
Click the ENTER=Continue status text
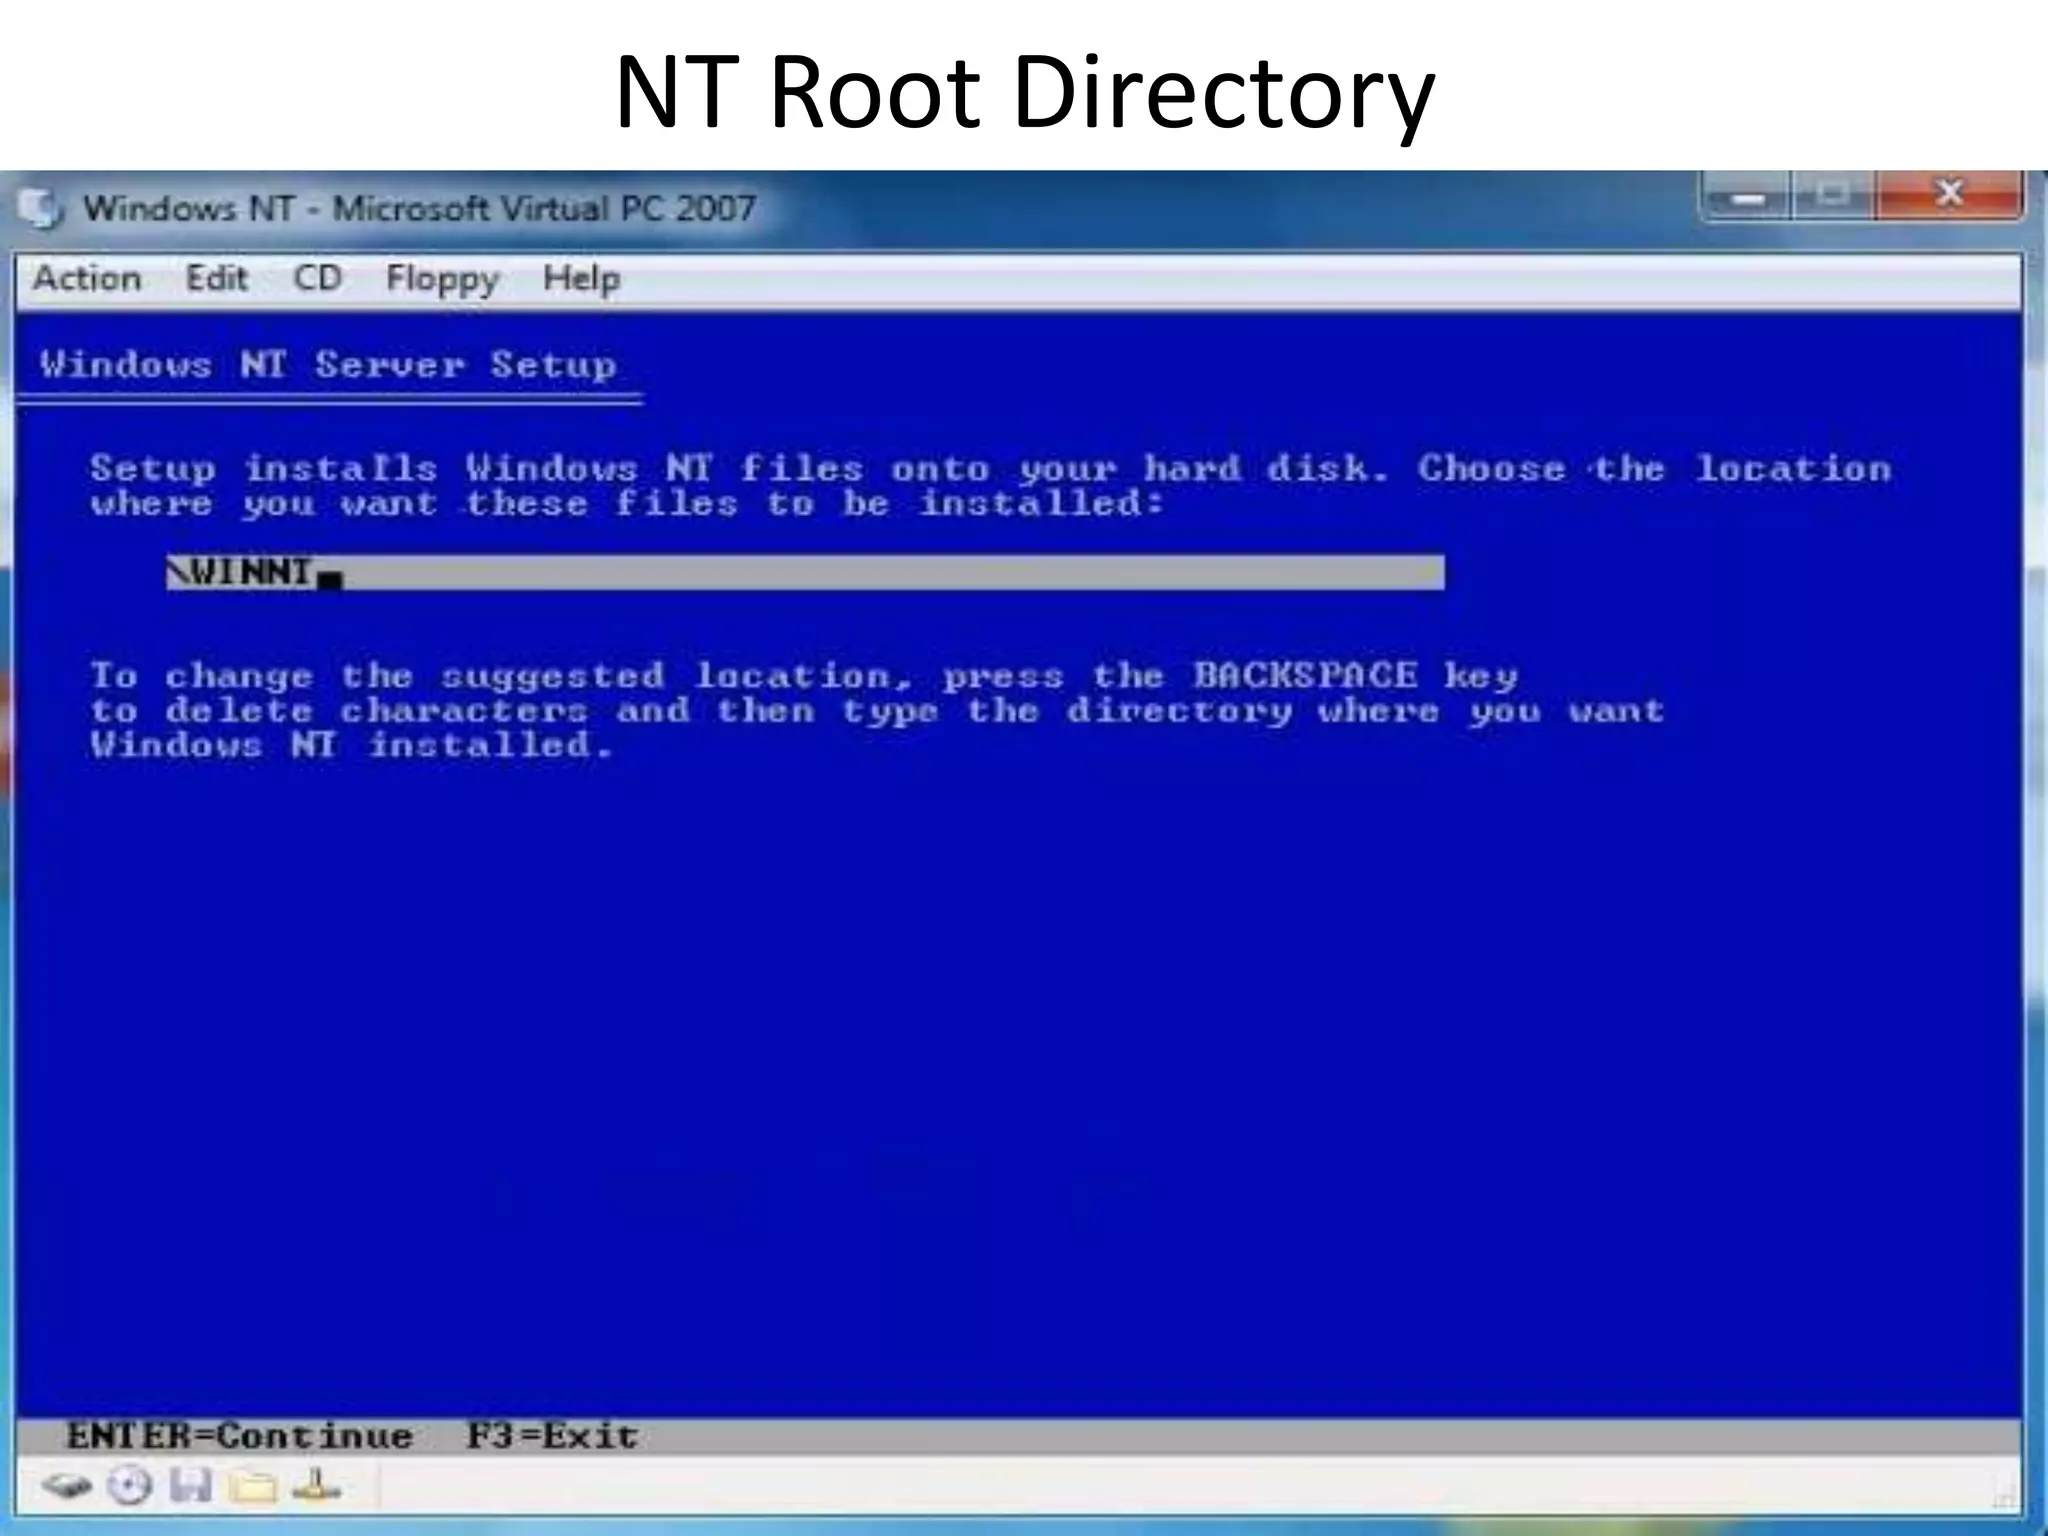coord(240,1437)
